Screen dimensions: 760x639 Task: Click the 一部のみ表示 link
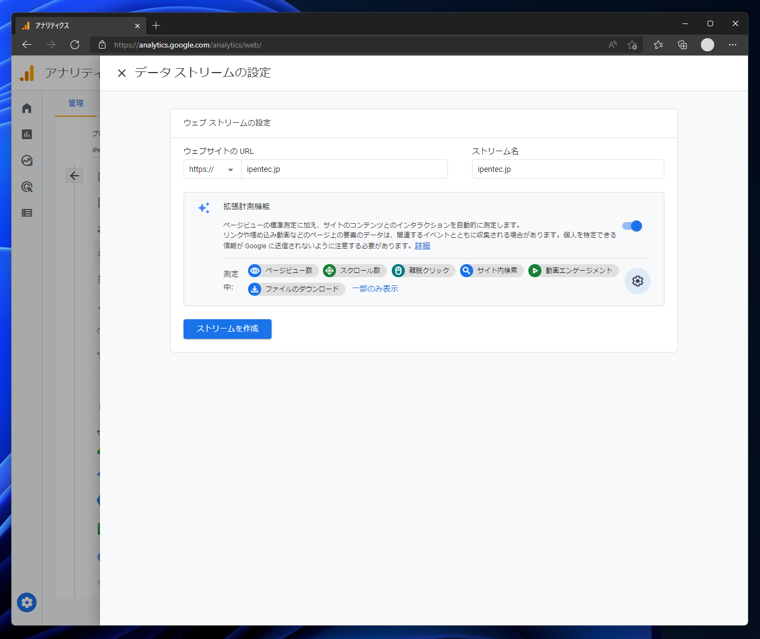tap(375, 288)
